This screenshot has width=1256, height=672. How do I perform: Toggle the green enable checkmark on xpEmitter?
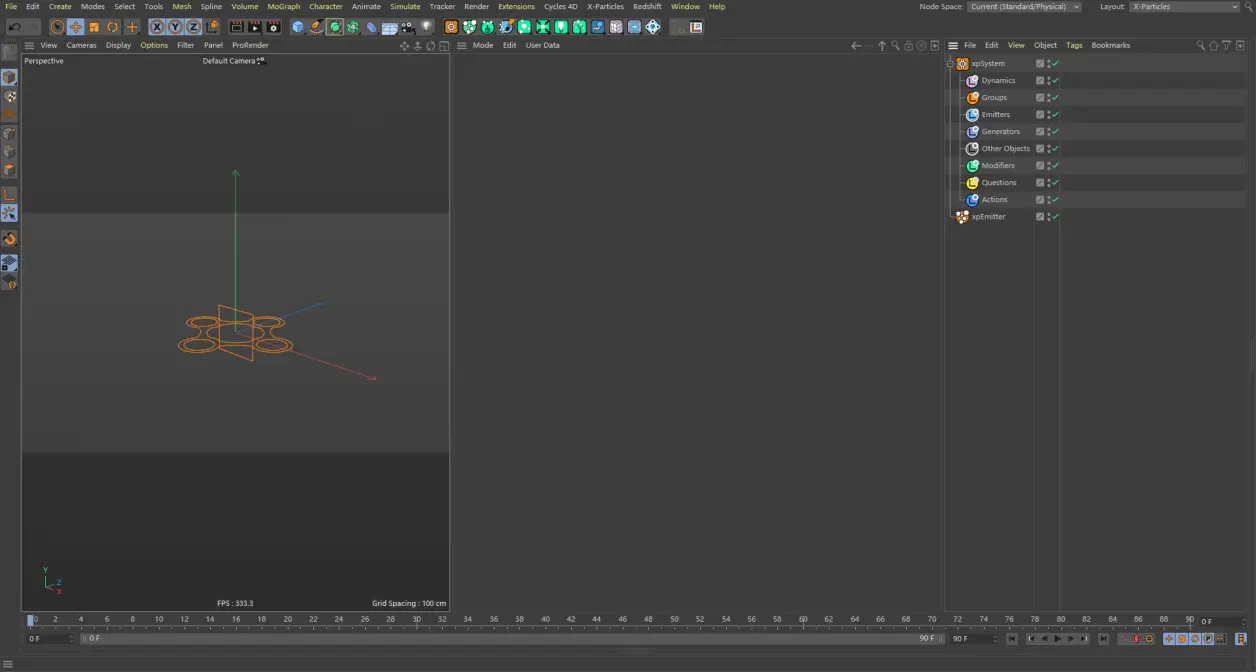click(1054, 216)
